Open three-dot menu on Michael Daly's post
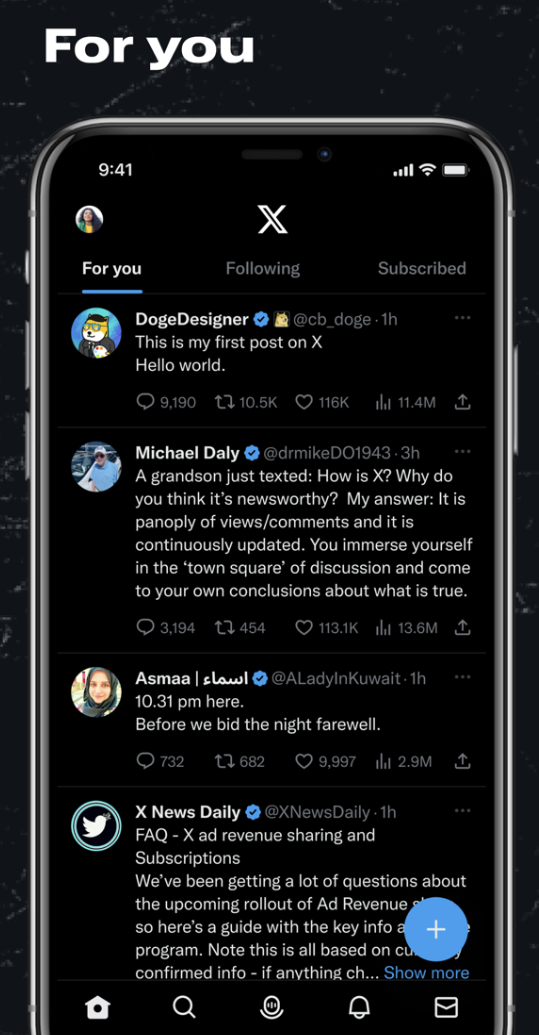This screenshot has width=539, height=1035. 462,451
